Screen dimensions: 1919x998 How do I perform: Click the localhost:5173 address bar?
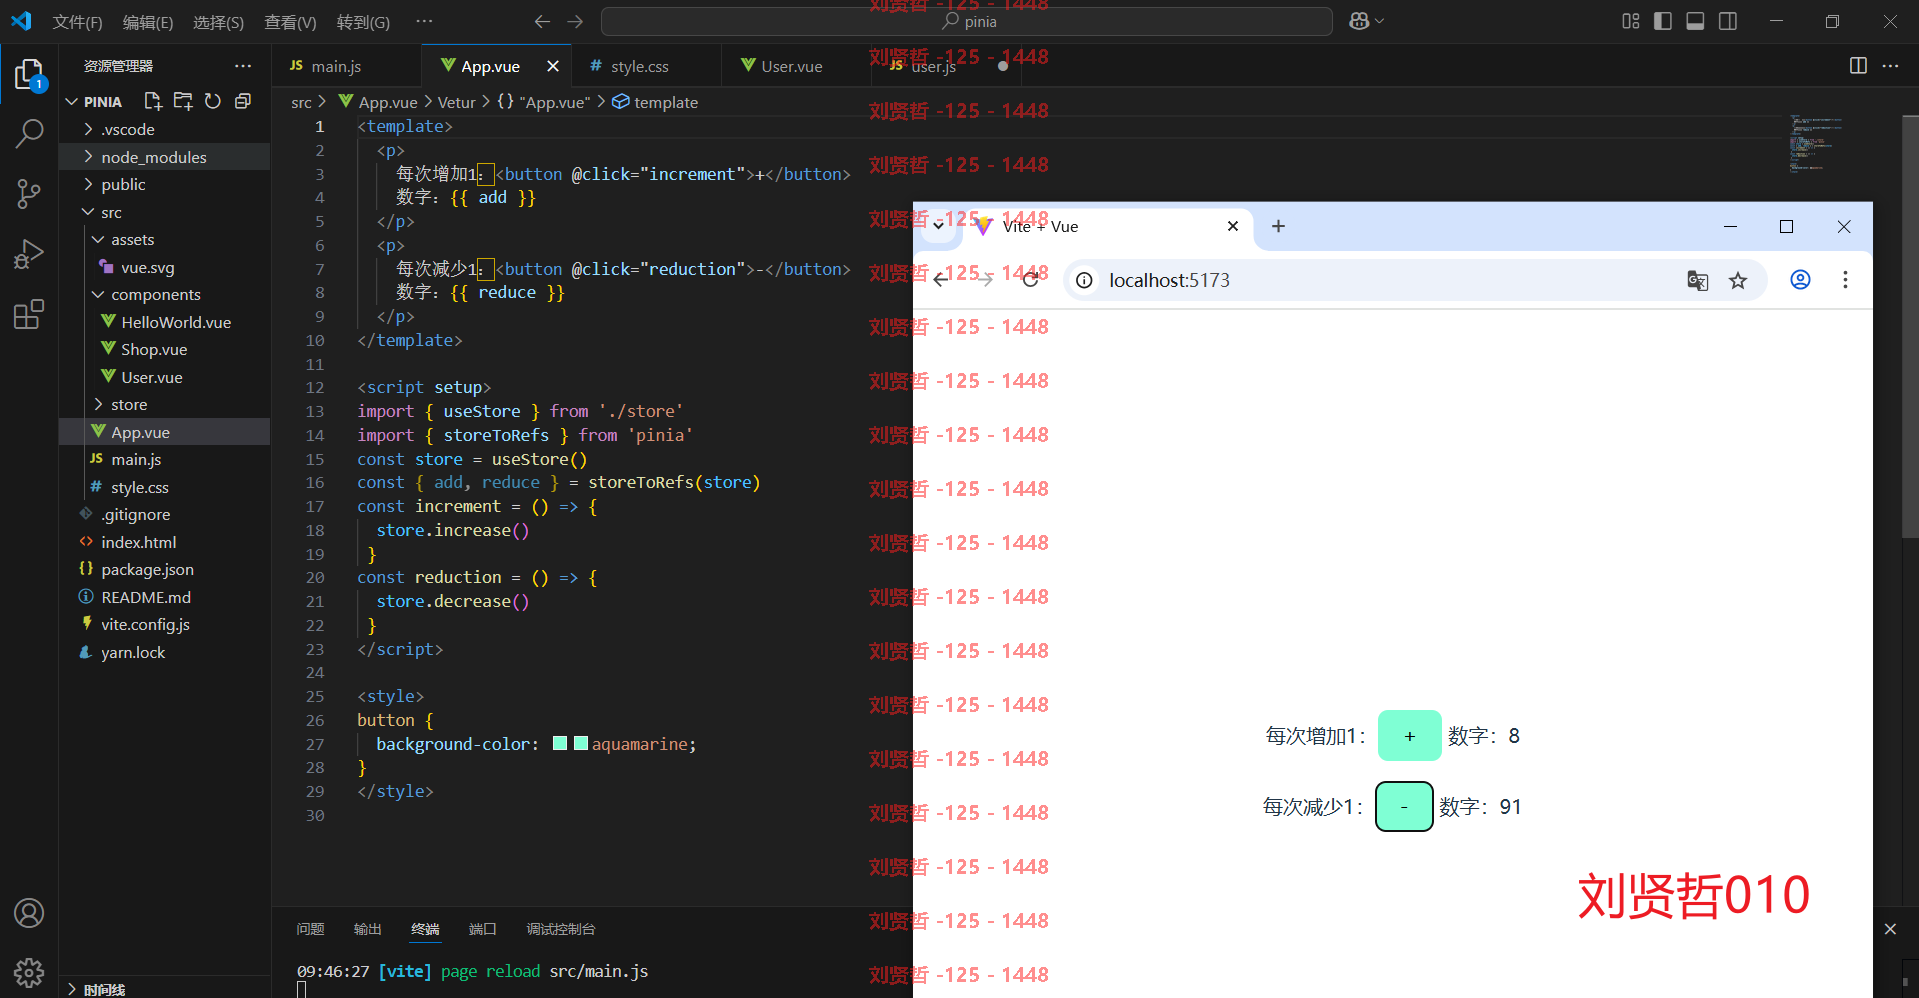[1414, 280]
